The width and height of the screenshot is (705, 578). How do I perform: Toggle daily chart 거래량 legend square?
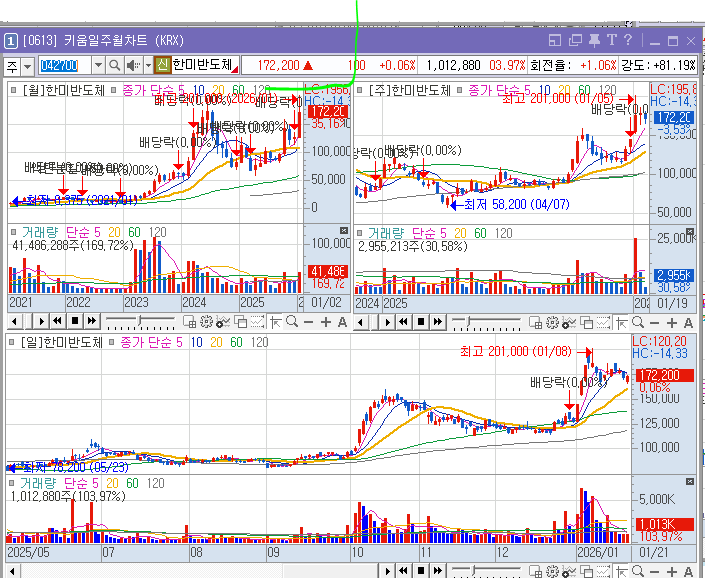pyautogui.click(x=12, y=484)
